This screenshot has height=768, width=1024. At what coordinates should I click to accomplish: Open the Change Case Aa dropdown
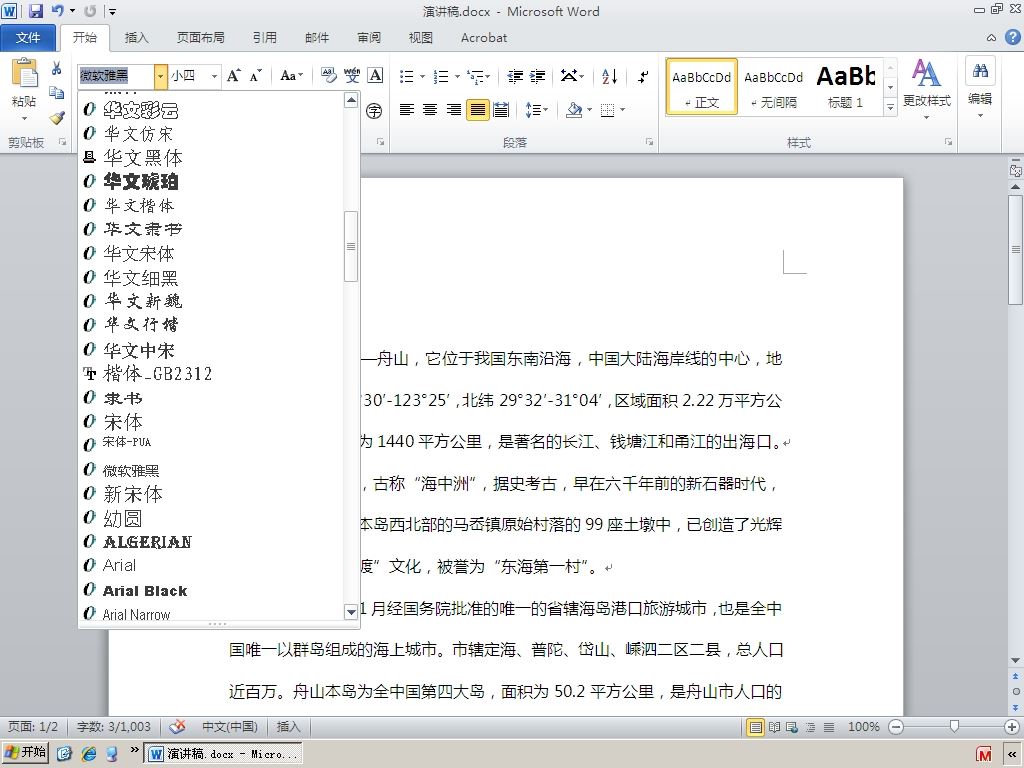pyautogui.click(x=291, y=76)
